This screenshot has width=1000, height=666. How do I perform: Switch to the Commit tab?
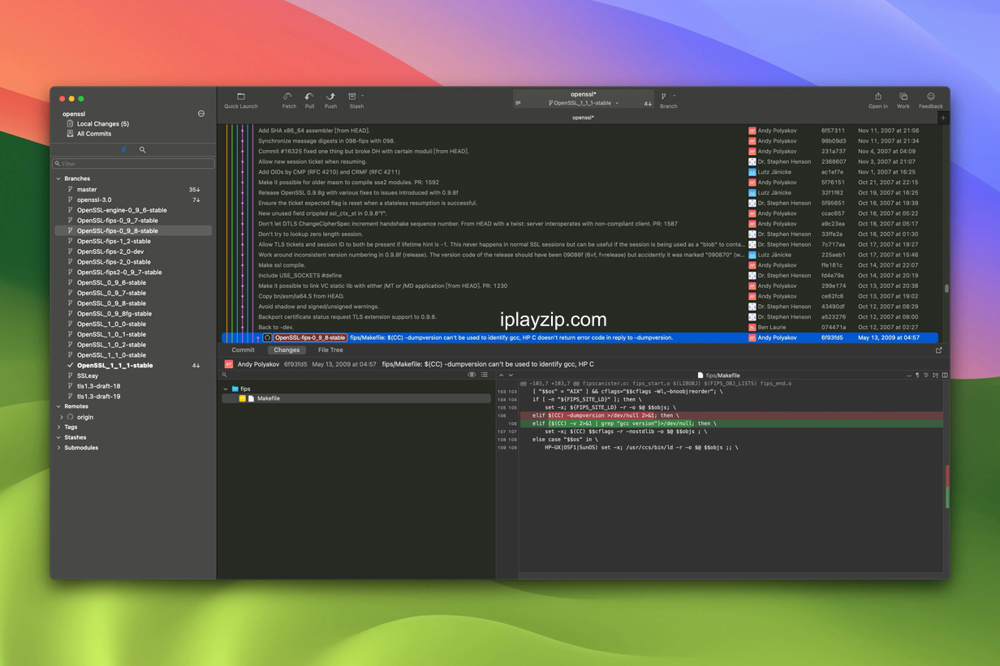click(x=243, y=350)
